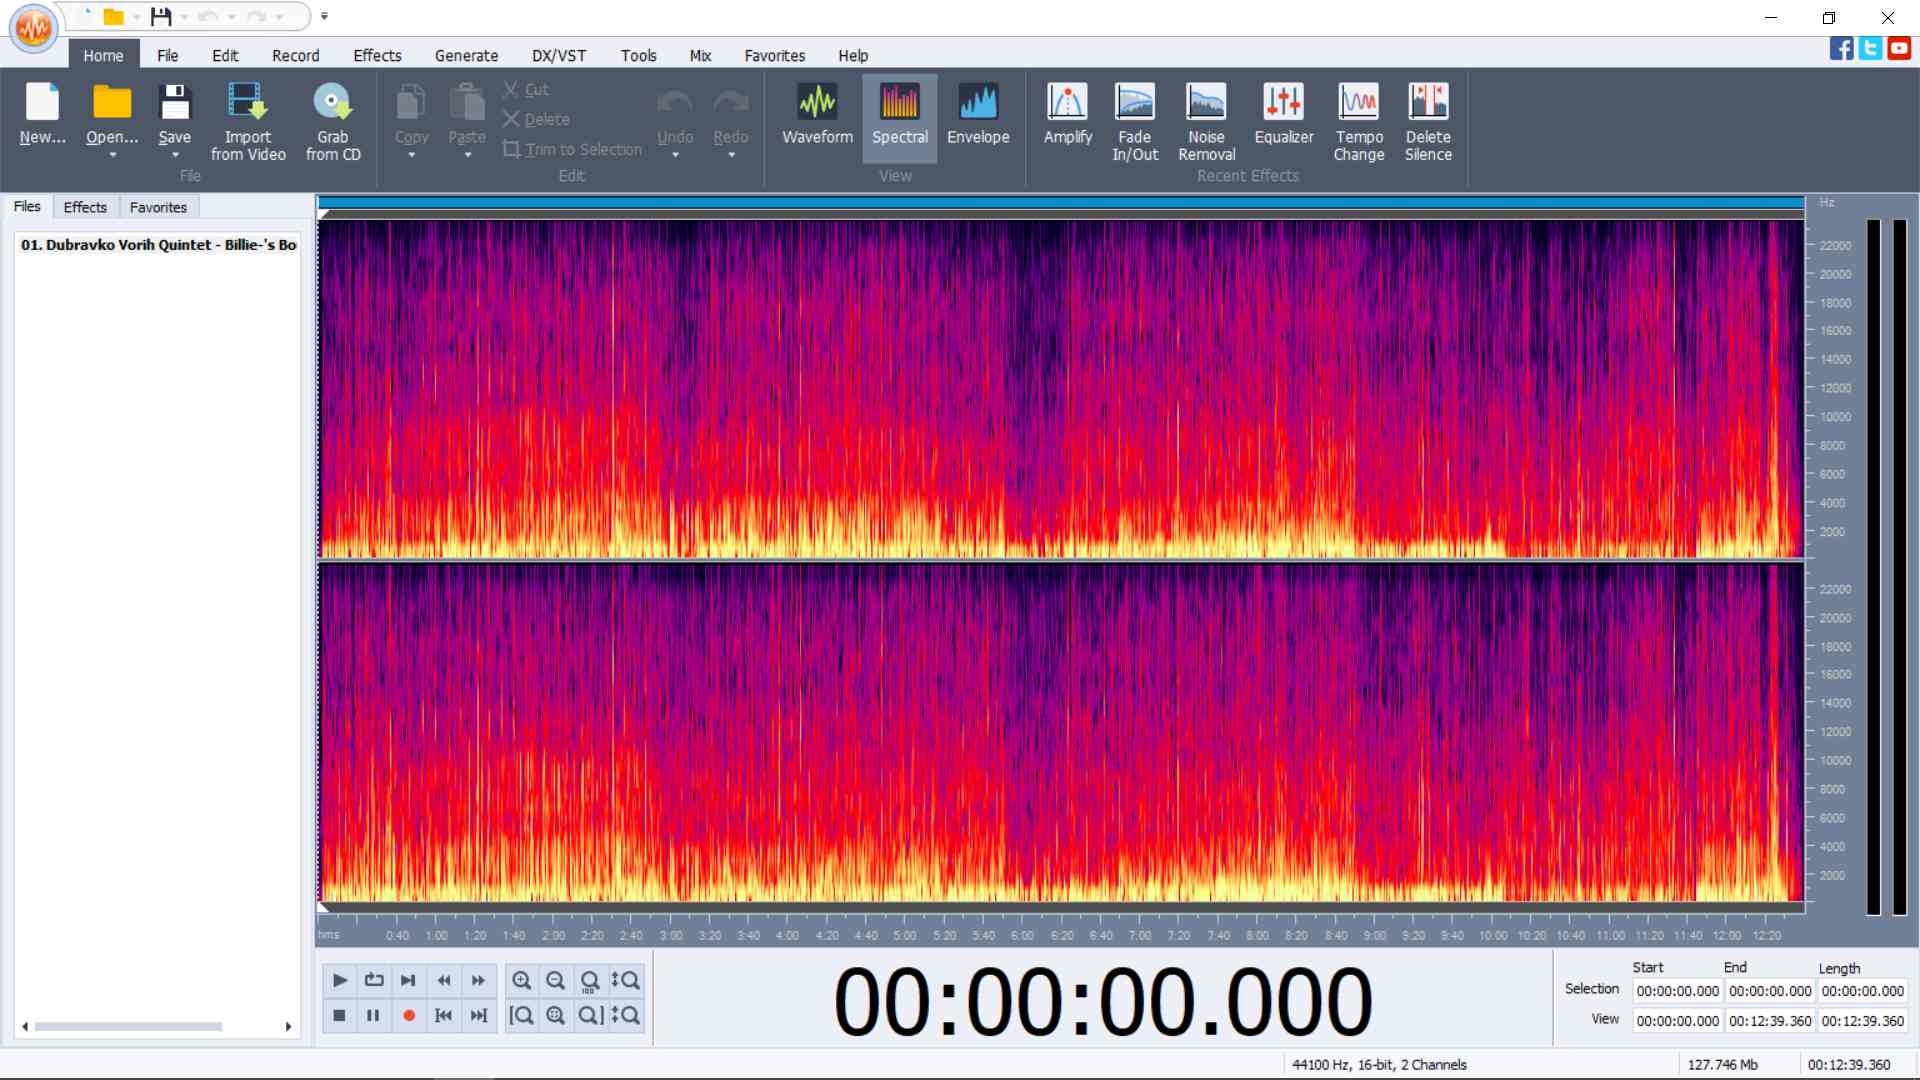Zoom to selection start bracket icon
Viewport: 1920px width, 1080px height.
click(x=521, y=1015)
